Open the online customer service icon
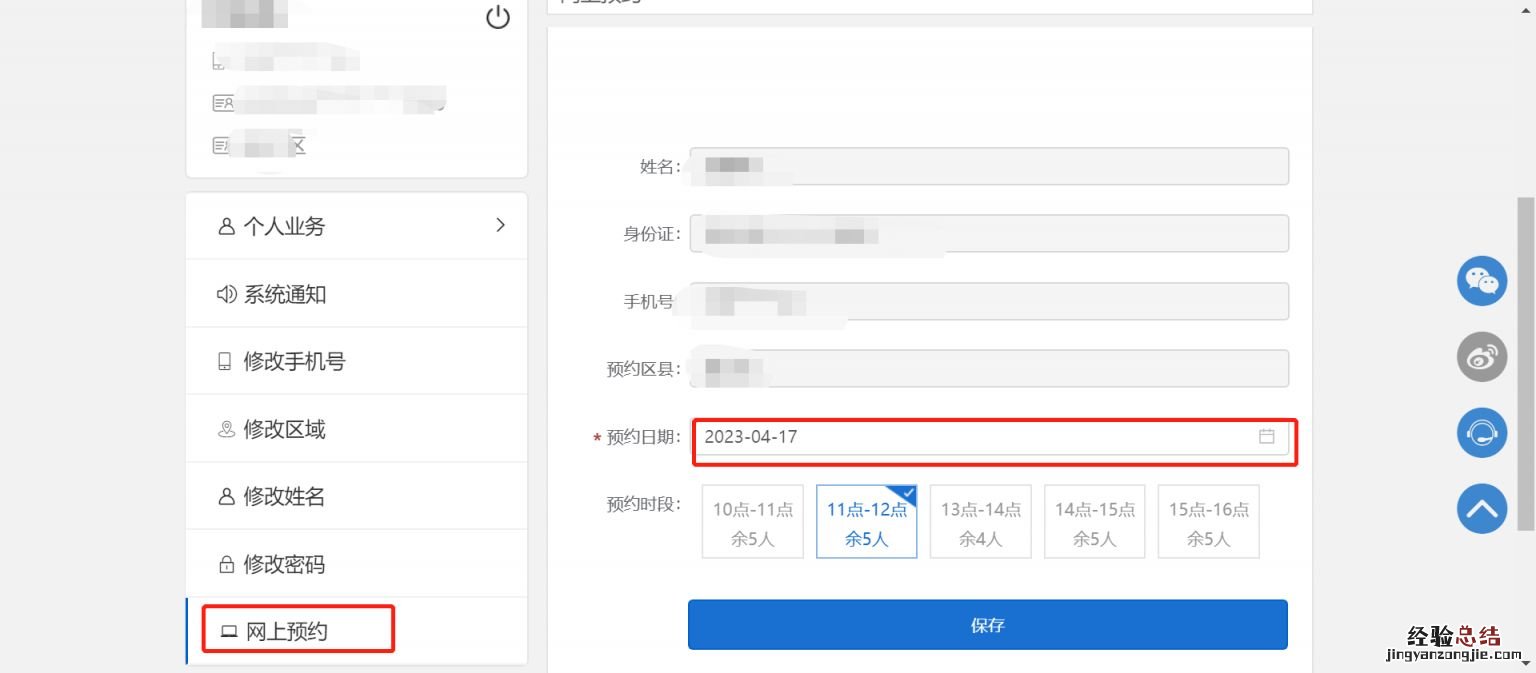The height and width of the screenshot is (673, 1536). point(1481,432)
